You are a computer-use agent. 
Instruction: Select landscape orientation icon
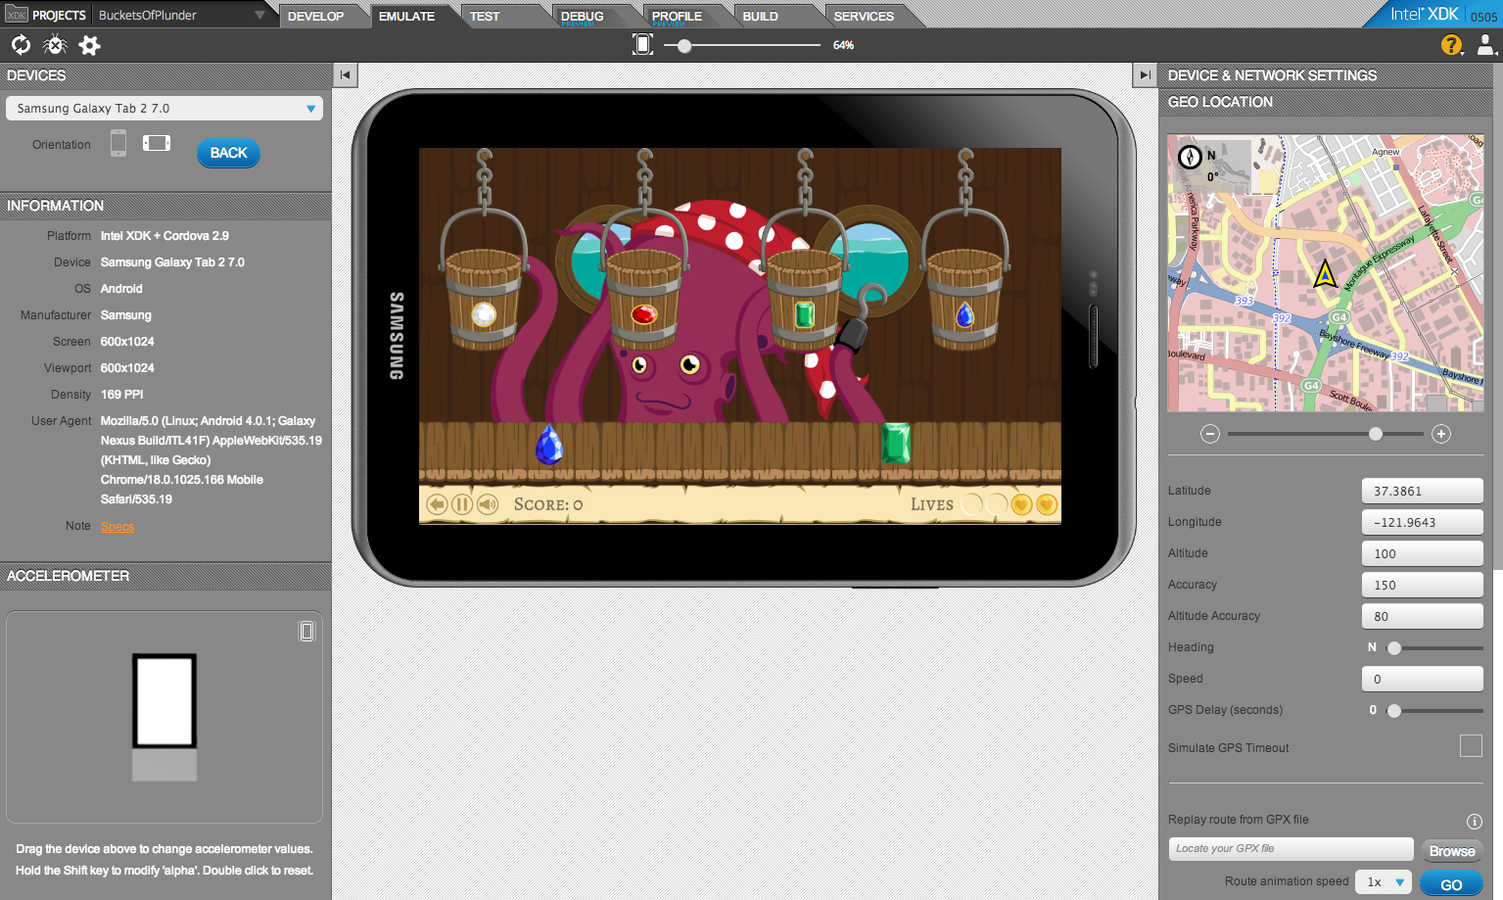point(157,143)
